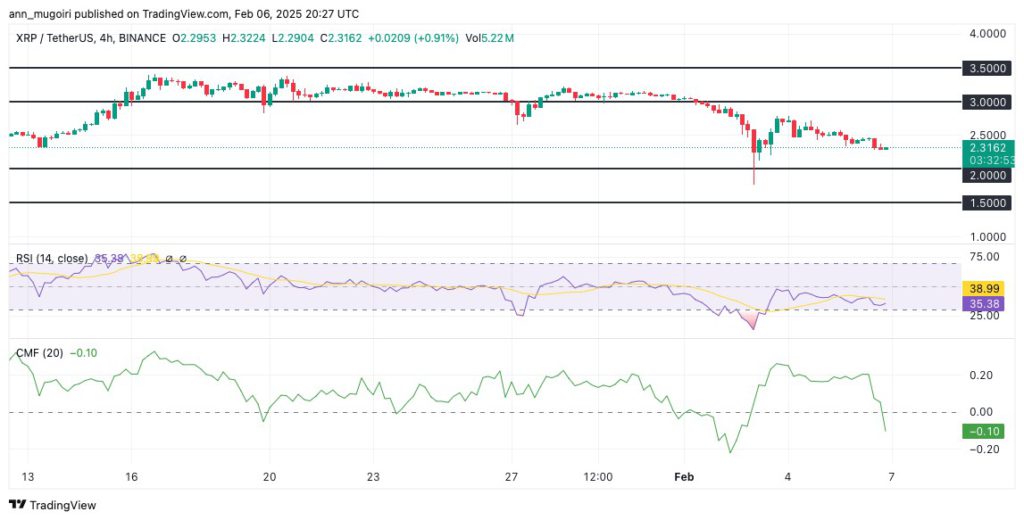This screenshot has height=520, width=1024.
Task: Click the 4.0000 price axis label
Action: click(x=988, y=33)
